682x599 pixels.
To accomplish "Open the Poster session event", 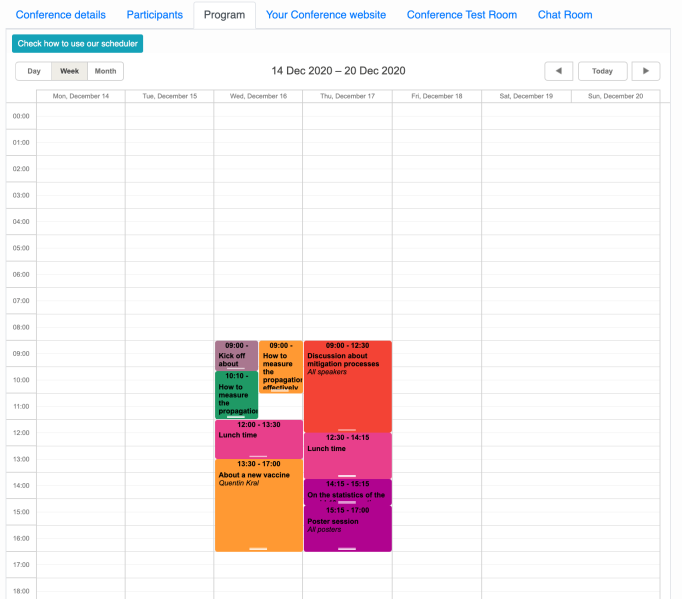I will pyautogui.click(x=348, y=528).
